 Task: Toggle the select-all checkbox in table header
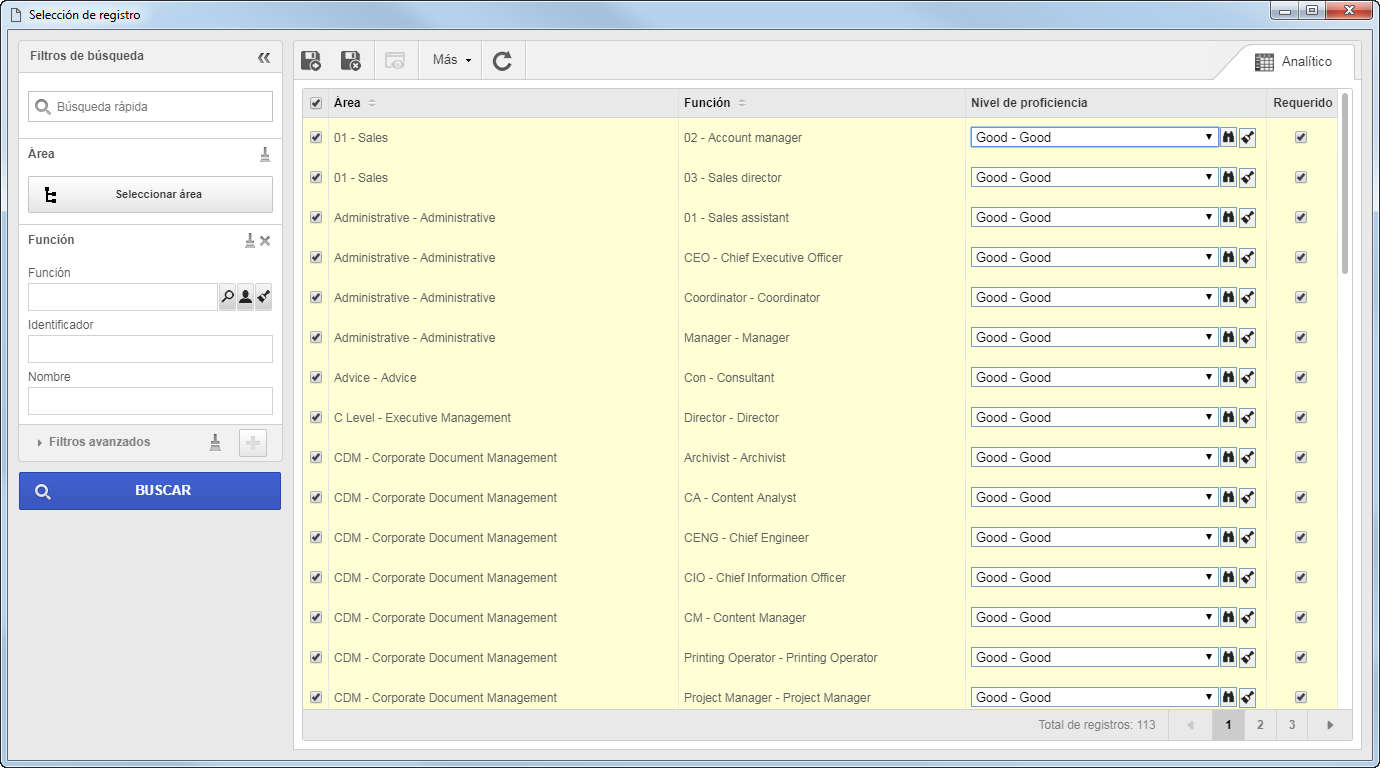coord(316,103)
